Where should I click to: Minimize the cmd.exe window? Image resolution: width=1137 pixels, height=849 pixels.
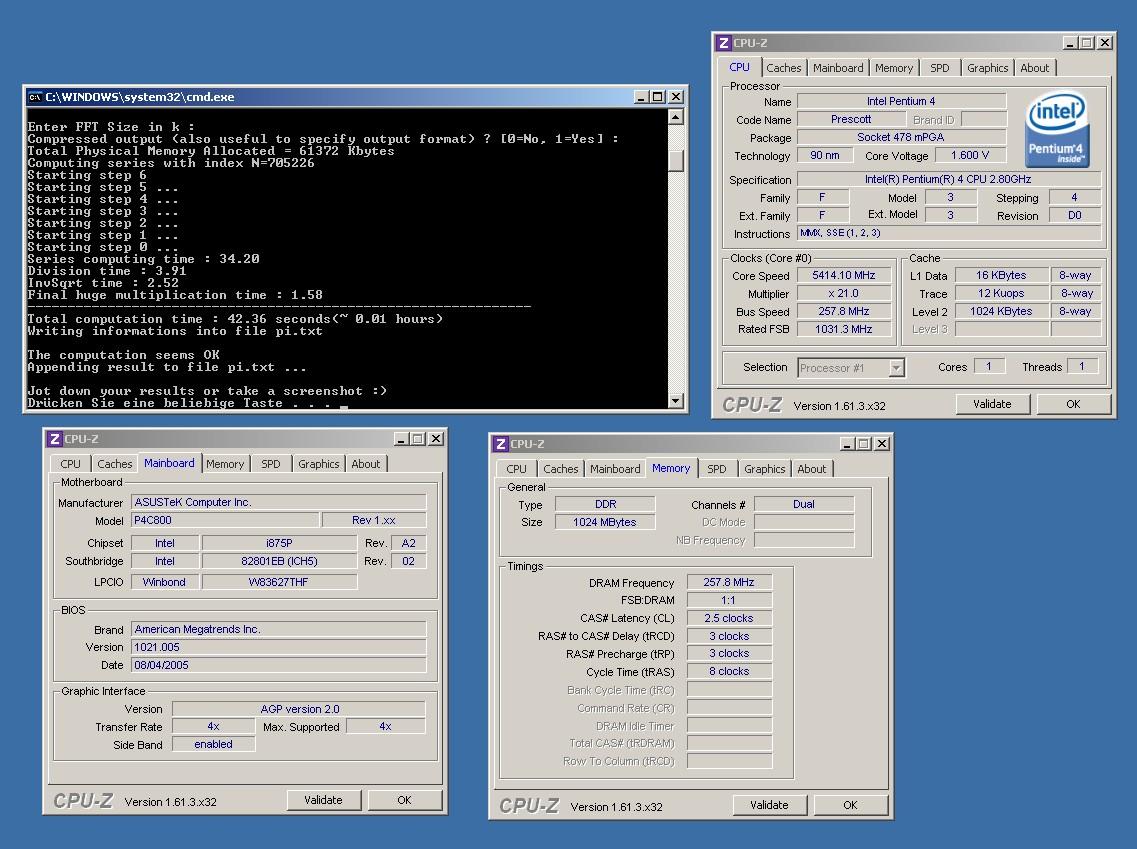(641, 97)
